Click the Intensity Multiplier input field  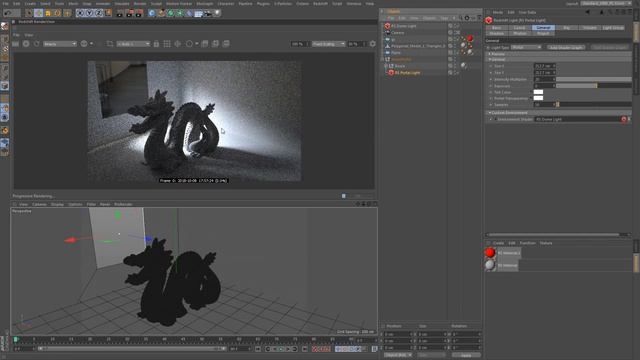544,79
